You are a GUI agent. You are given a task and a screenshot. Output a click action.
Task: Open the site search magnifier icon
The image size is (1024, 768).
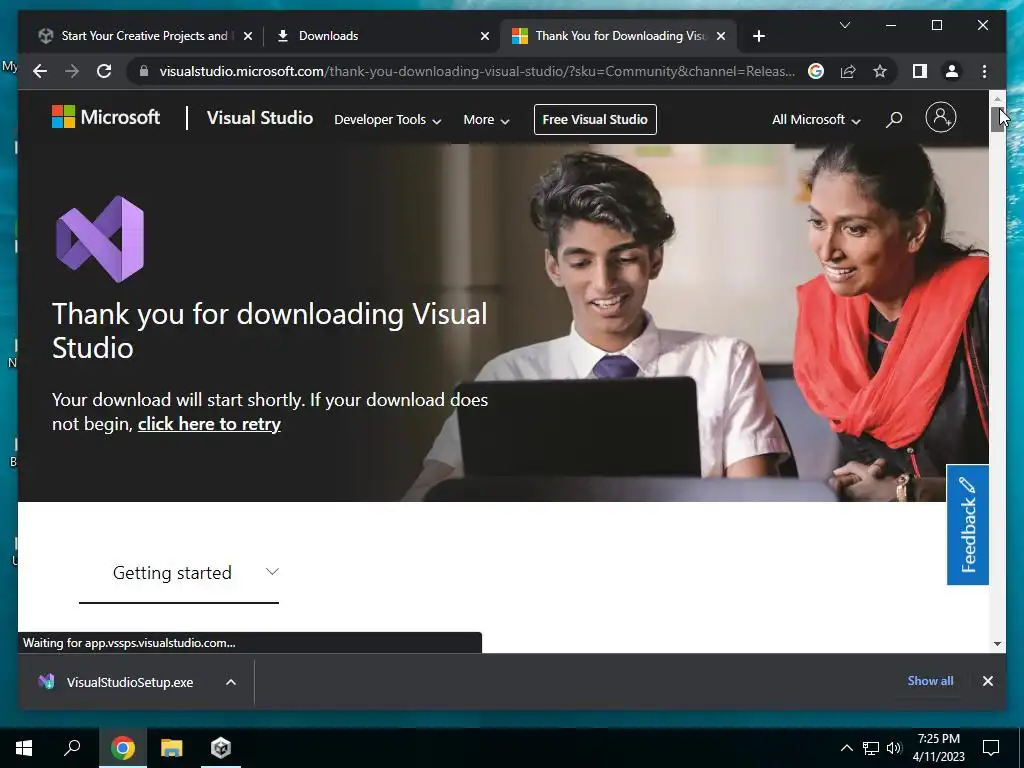(894, 119)
